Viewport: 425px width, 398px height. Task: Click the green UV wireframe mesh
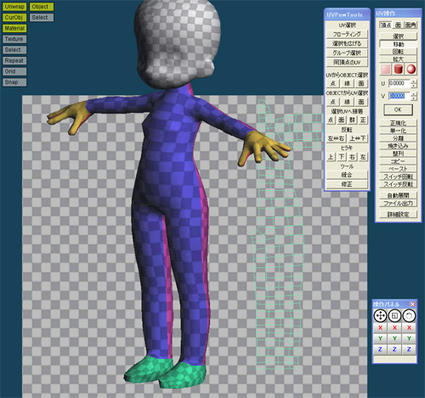(278, 233)
